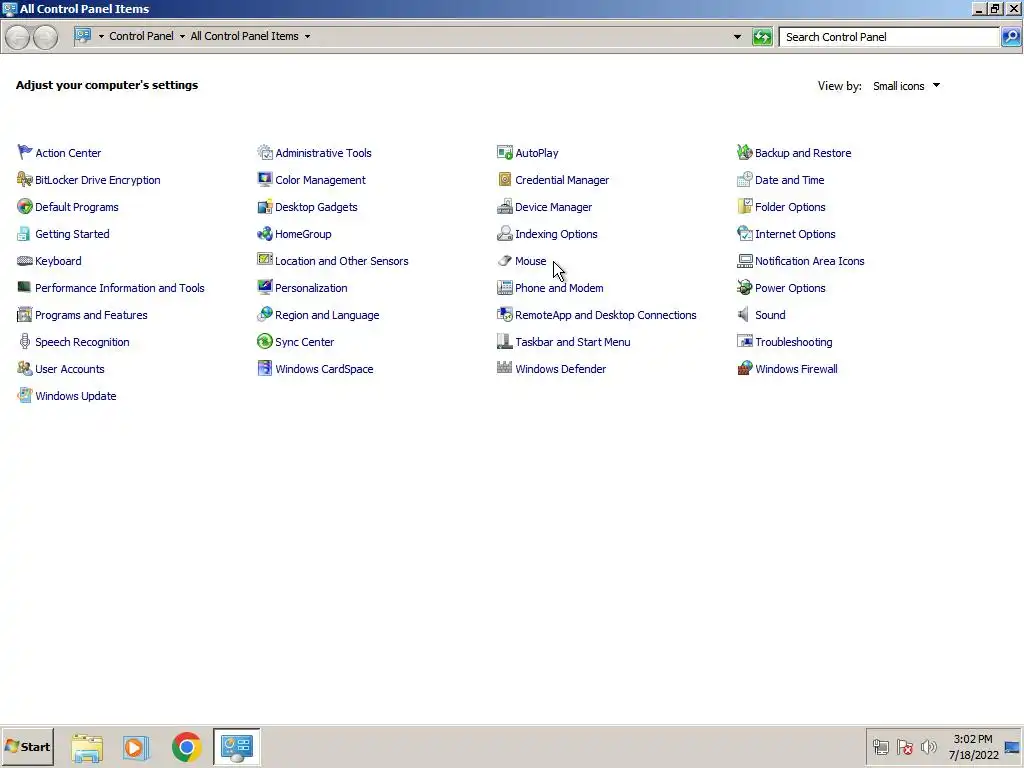Click the Search Control Panel field
Viewport: 1024px width, 768px height.
click(889, 37)
